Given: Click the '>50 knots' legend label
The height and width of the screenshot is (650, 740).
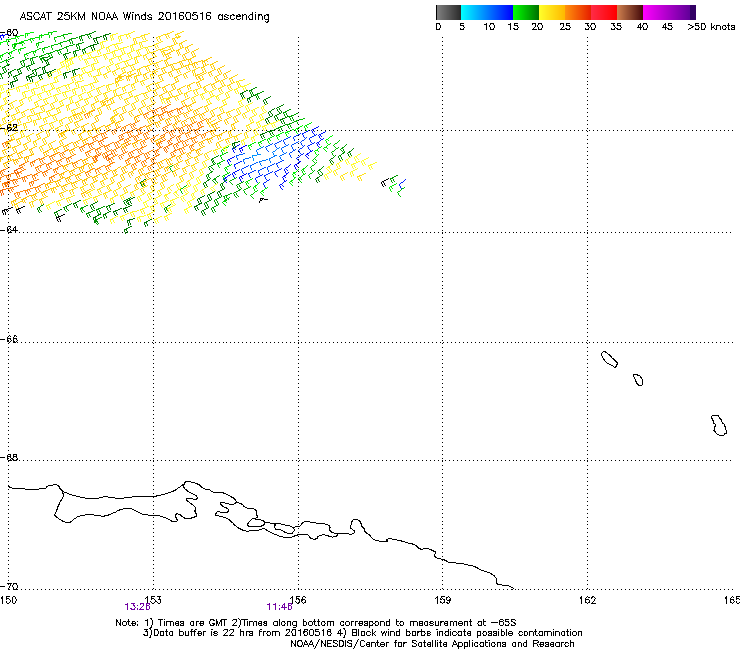Looking at the screenshot, I should [x=711, y=27].
